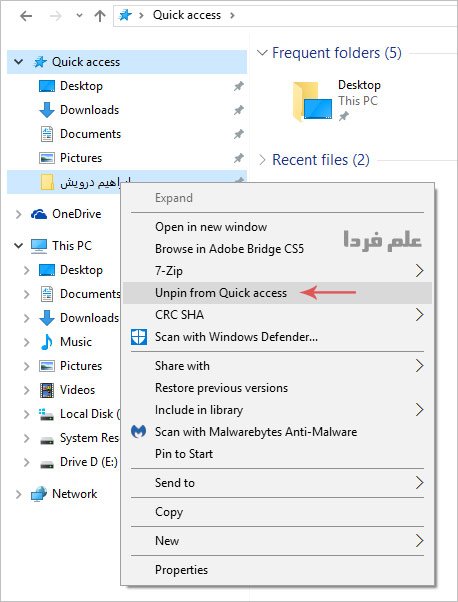Viewport: 458px width, 602px height.
Task: Collapse the Quick access tree node
Action: pyautogui.click(x=18, y=62)
